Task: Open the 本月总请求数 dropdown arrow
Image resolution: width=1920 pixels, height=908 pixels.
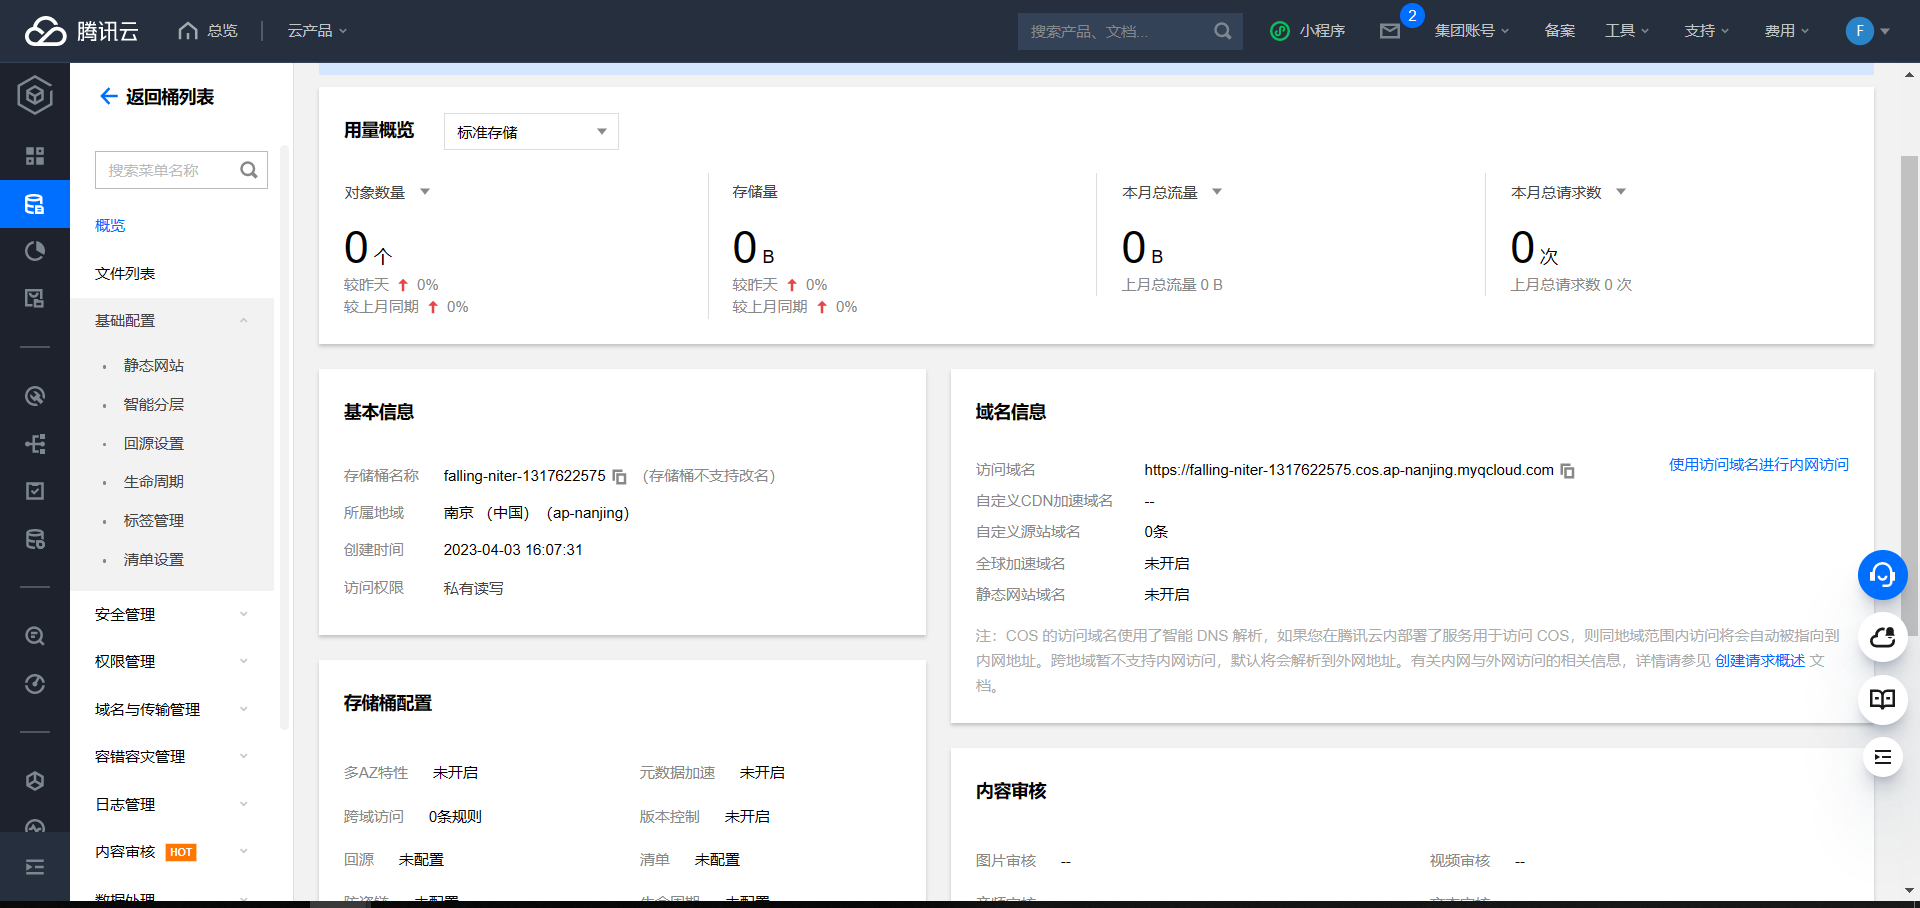Action: (1621, 192)
